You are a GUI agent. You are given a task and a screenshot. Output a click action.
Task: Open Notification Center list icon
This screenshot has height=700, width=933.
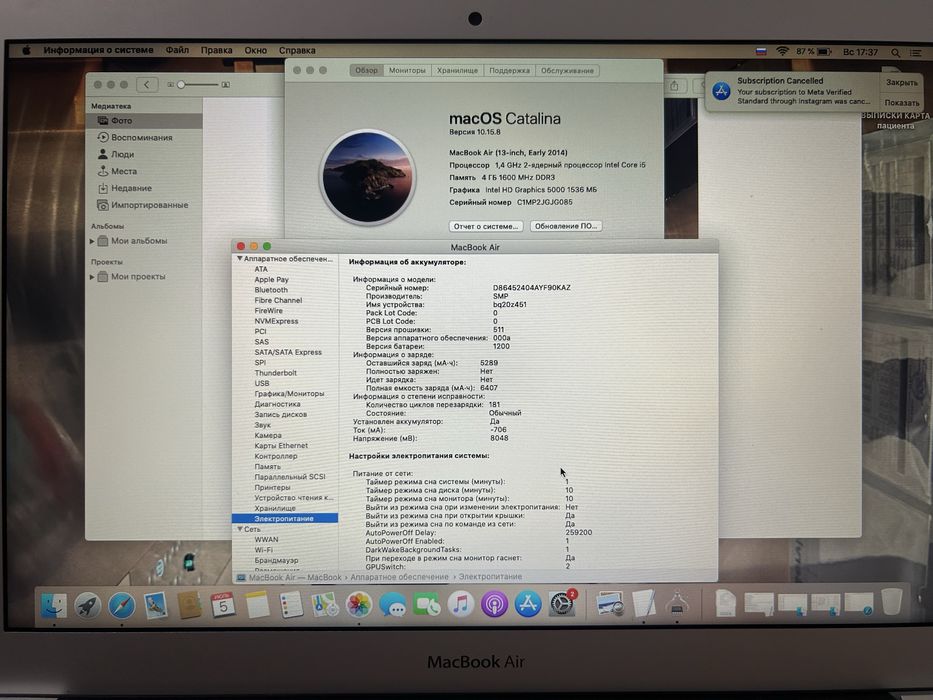coord(916,53)
